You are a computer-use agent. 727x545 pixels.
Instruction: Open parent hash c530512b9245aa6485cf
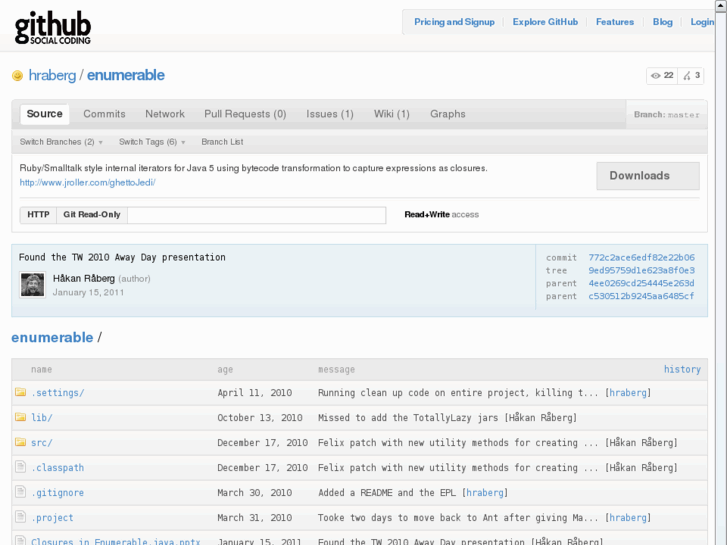[641, 296]
